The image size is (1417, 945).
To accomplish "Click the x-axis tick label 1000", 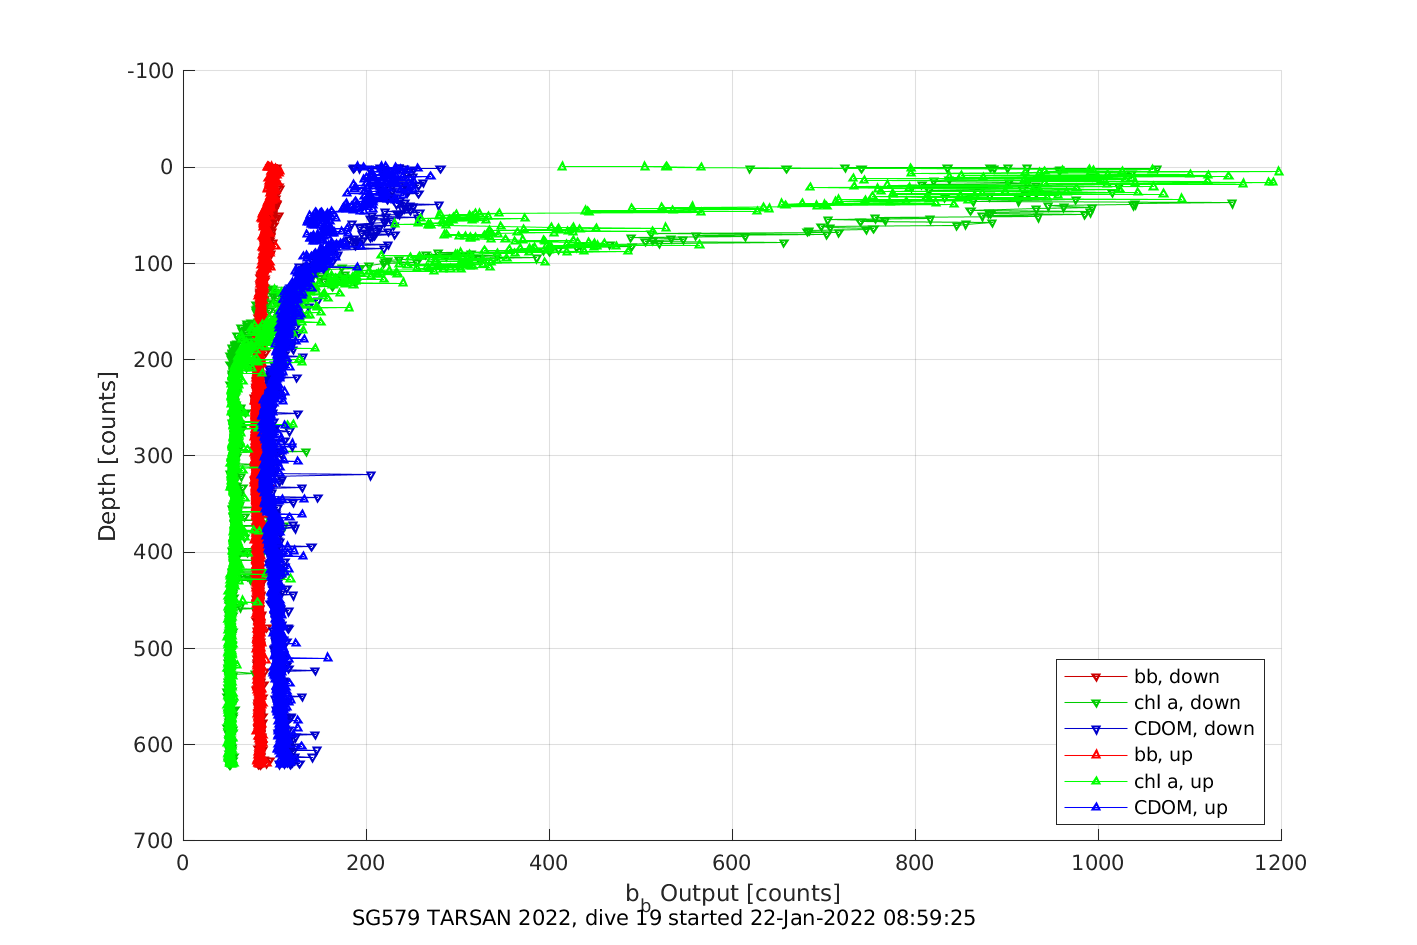I will point(1098,863).
